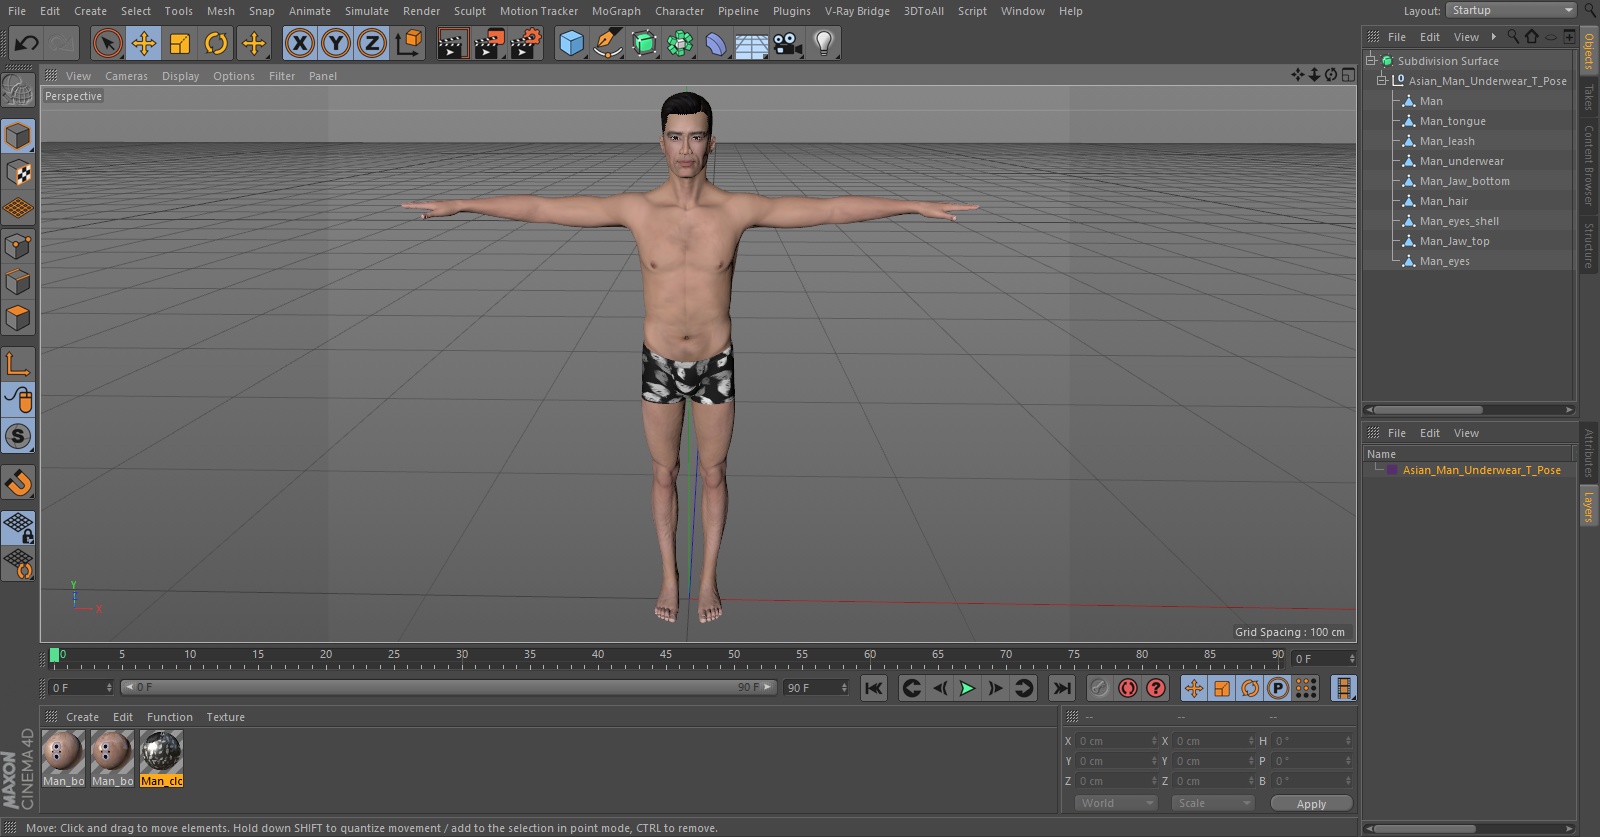Switch to Model mode cube icon
Image resolution: width=1600 pixels, height=837 pixels.
coord(18,136)
